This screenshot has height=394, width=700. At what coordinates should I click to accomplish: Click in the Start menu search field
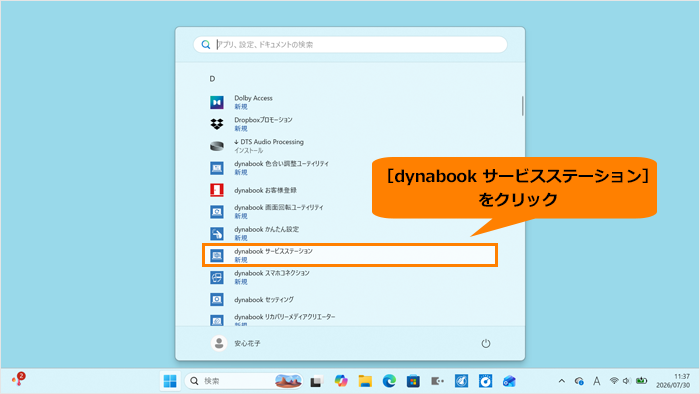(x=350, y=45)
